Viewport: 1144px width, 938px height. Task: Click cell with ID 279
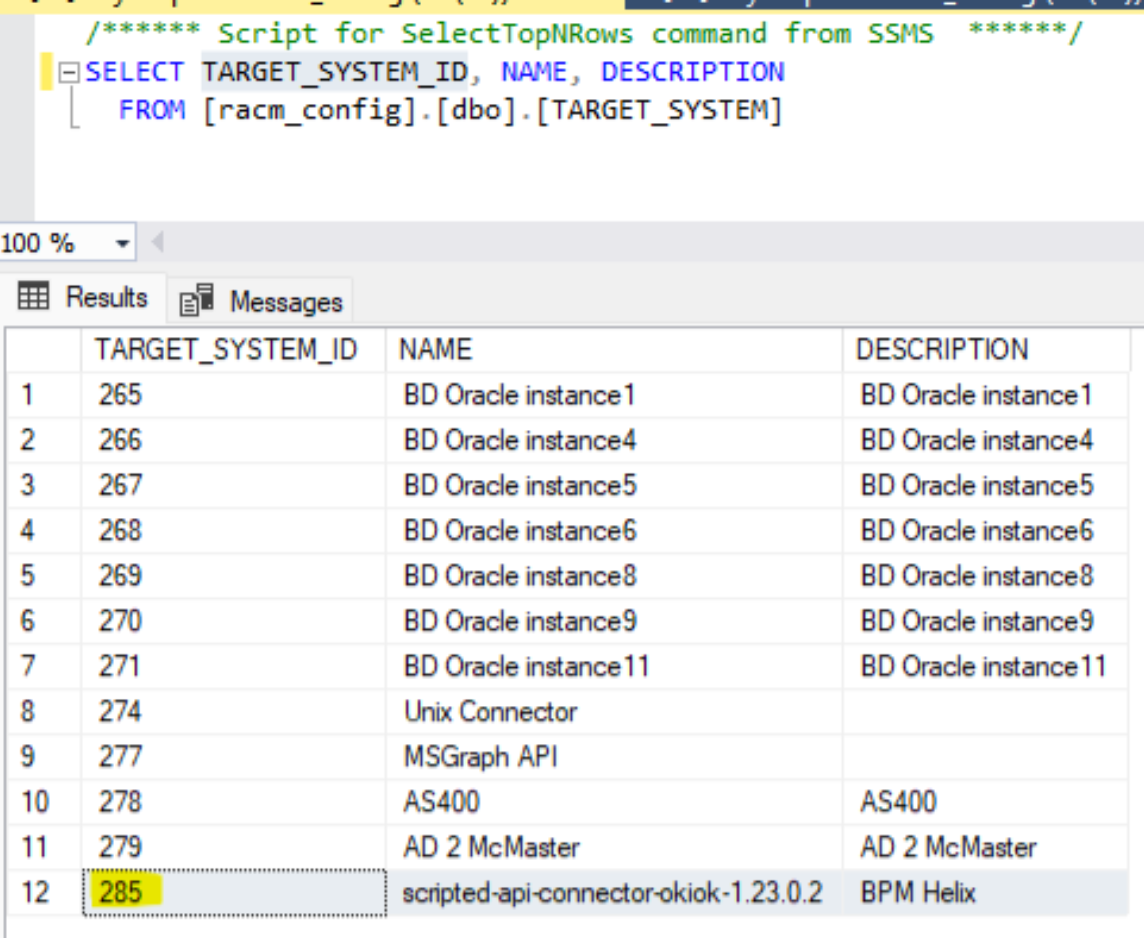click(x=233, y=848)
